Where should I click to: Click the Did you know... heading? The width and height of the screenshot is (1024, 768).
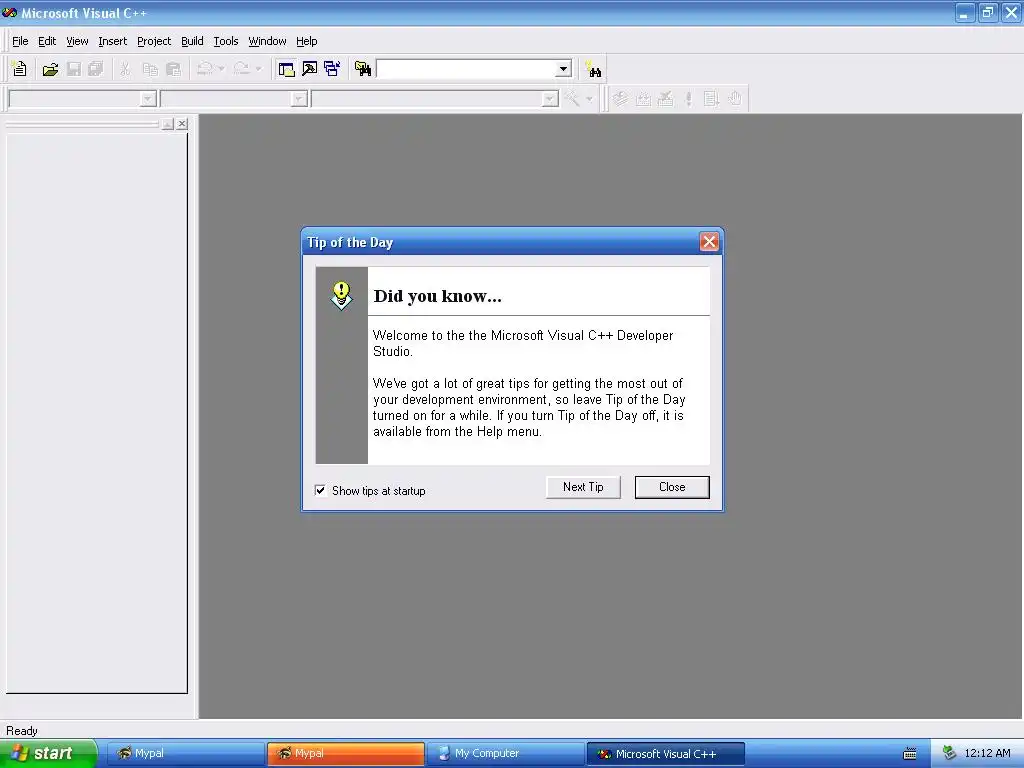[x=438, y=296]
